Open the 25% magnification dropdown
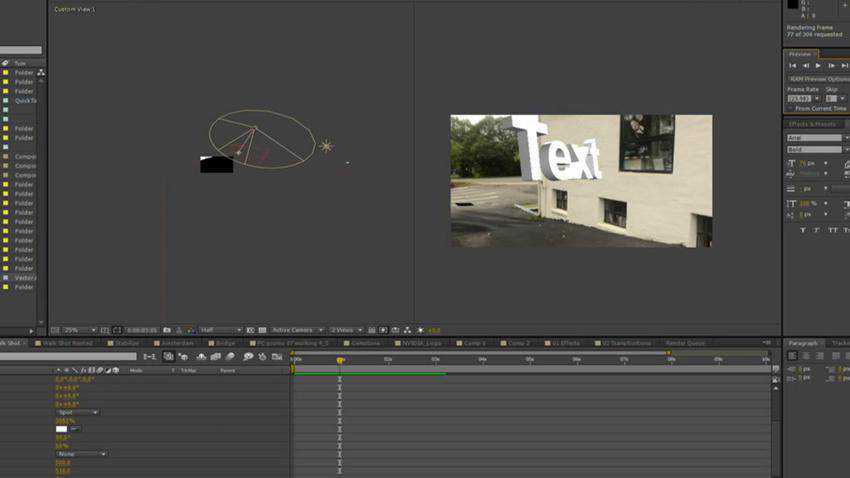This screenshot has width=850, height=478. click(x=80, y=330)
